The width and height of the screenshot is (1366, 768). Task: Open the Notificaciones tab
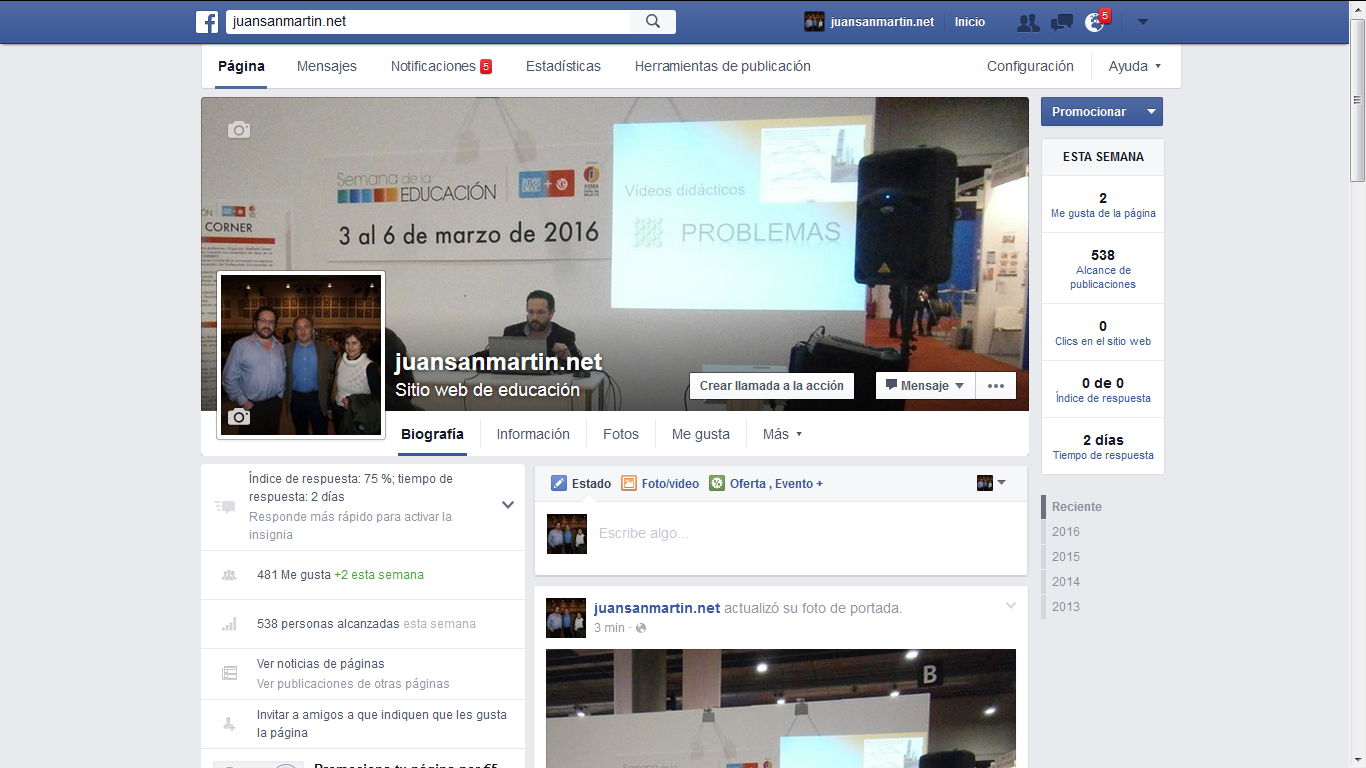point(441,66)
